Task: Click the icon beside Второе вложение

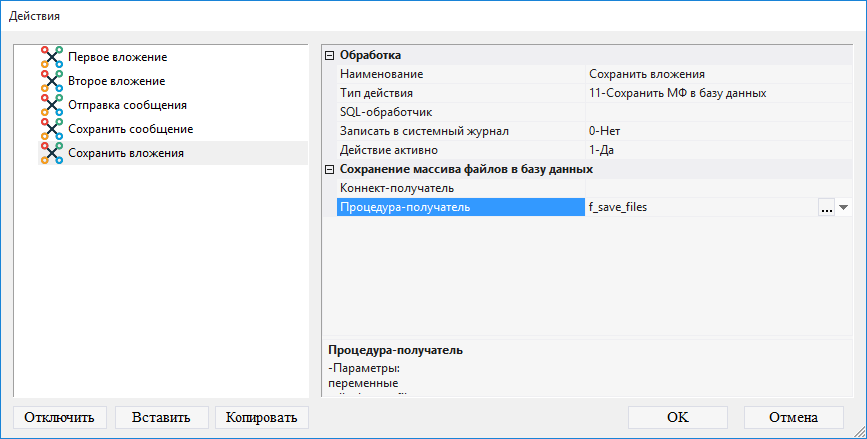Action: 51,82
